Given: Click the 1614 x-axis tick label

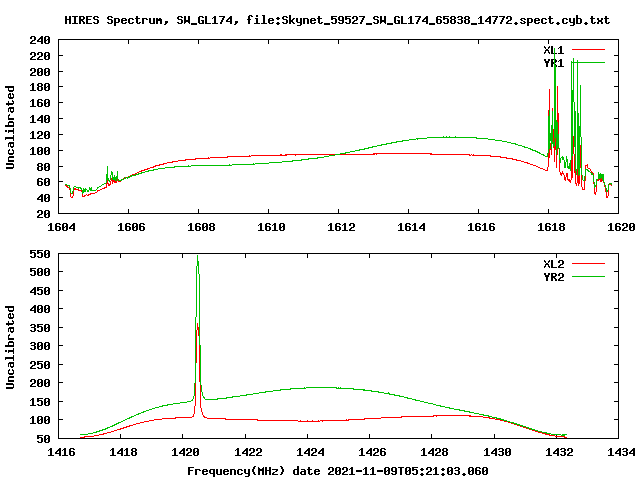Looking at the screenshot, I should pos(411,227).
